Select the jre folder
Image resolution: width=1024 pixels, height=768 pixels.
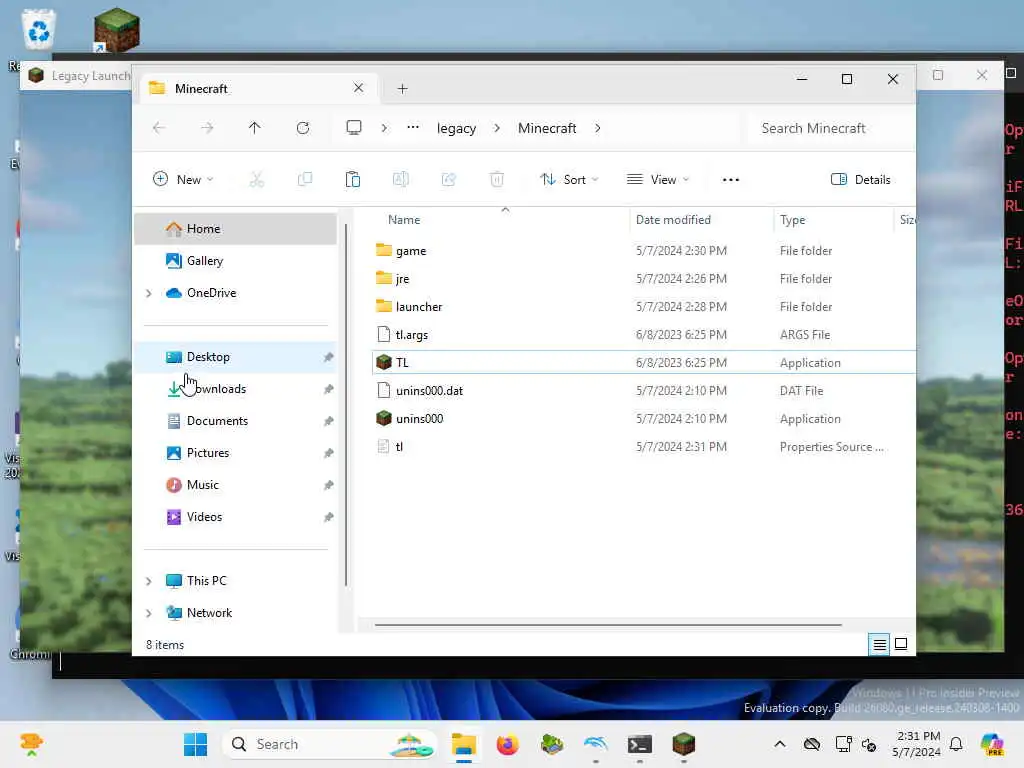click(x=643, y=279)
